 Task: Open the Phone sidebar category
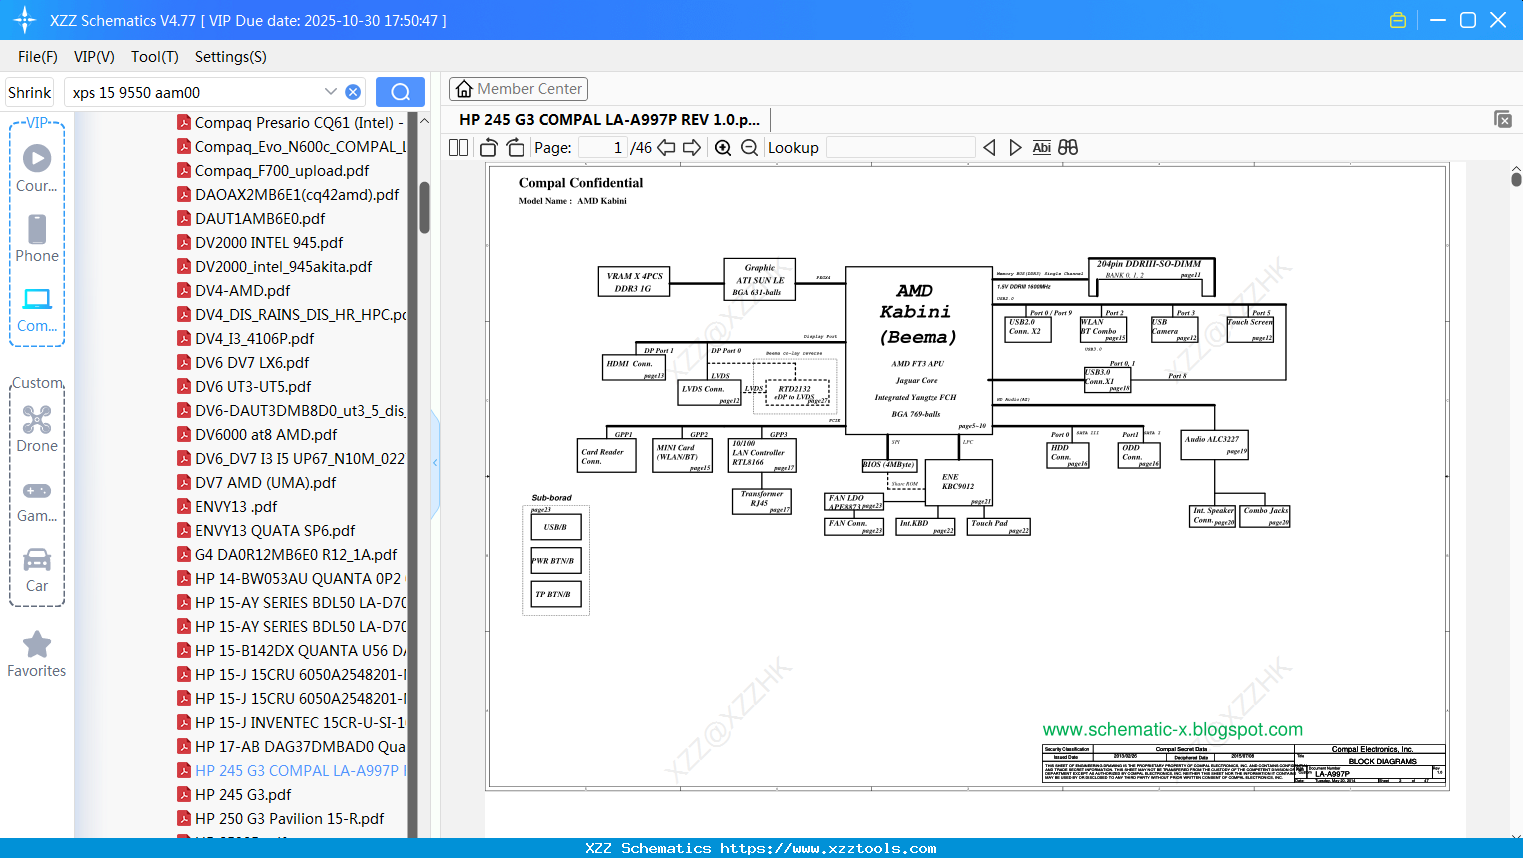37,239
